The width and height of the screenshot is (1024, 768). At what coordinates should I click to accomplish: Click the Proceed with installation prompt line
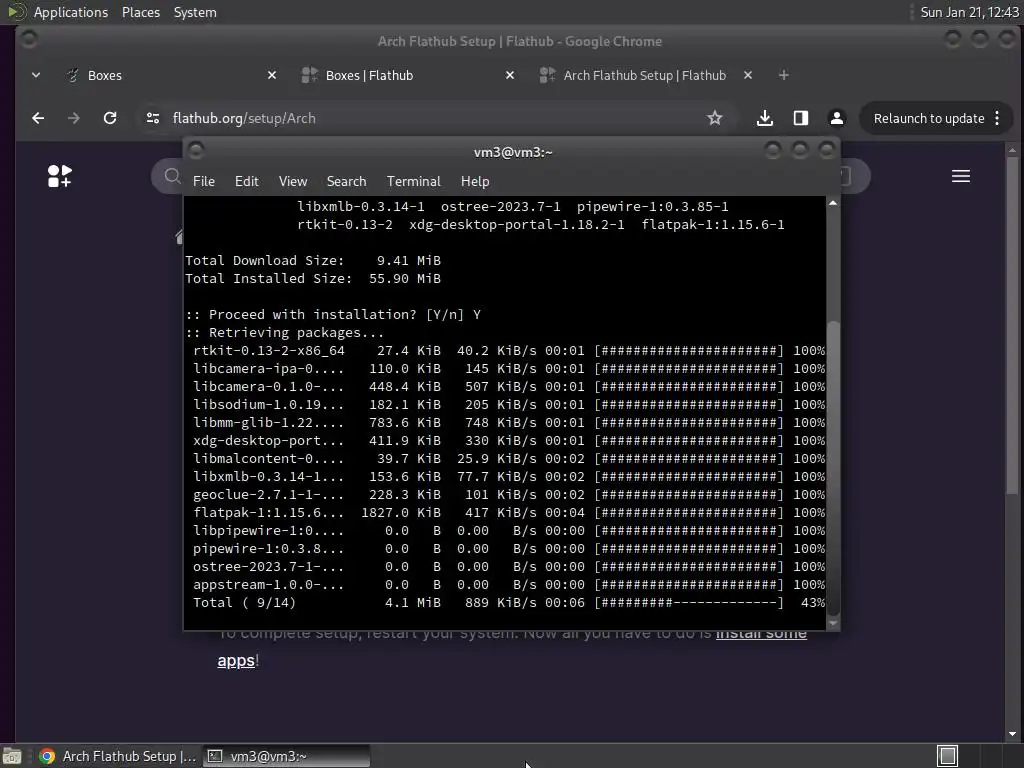pos(333,315)
